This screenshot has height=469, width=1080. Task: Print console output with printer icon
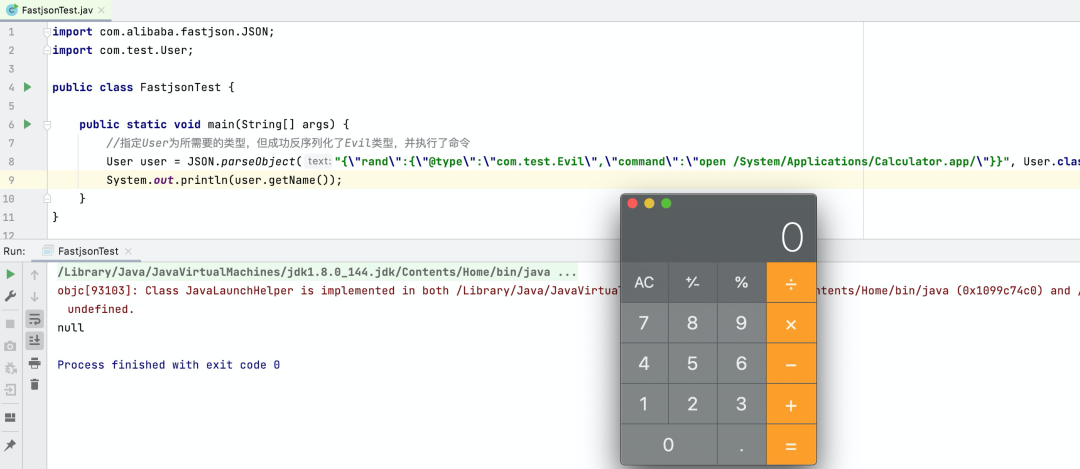point(34,363)
